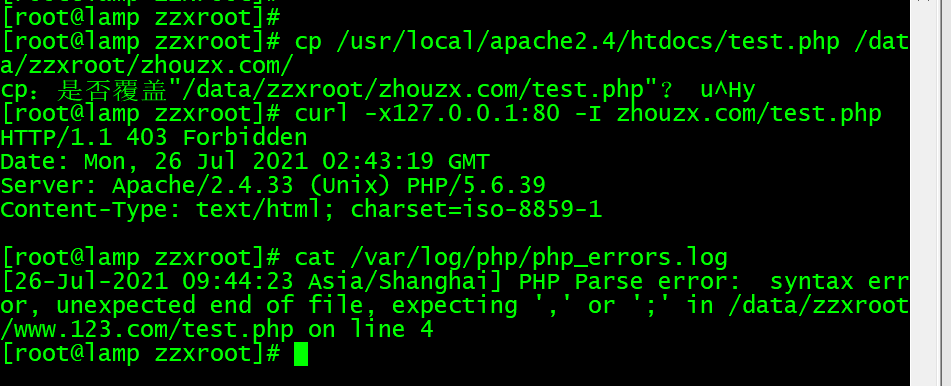Click the -x127.0.0.1:80 proxy option text
951x386 pixels.
462,113
